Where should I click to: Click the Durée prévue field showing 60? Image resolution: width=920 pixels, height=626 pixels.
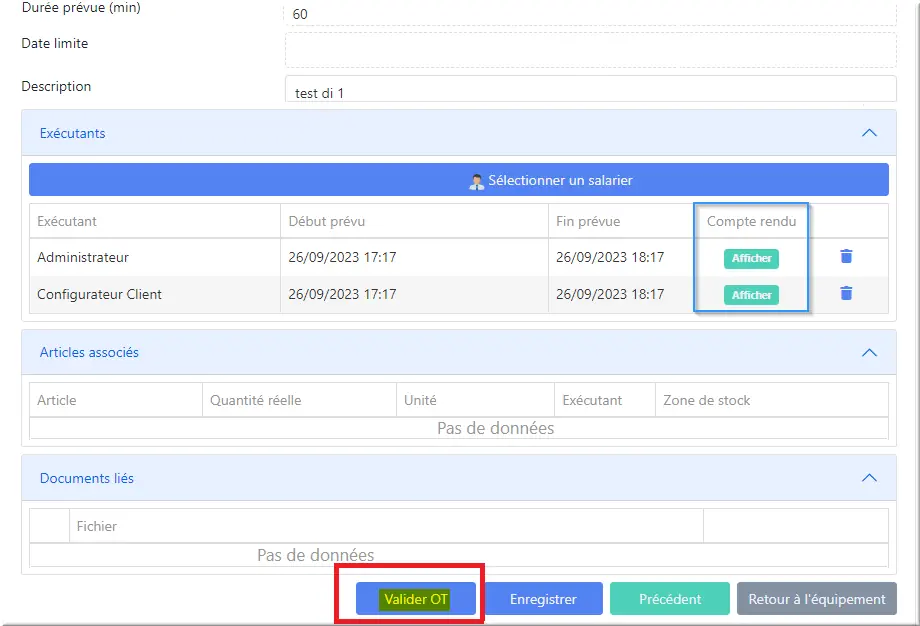coord(591,14)
